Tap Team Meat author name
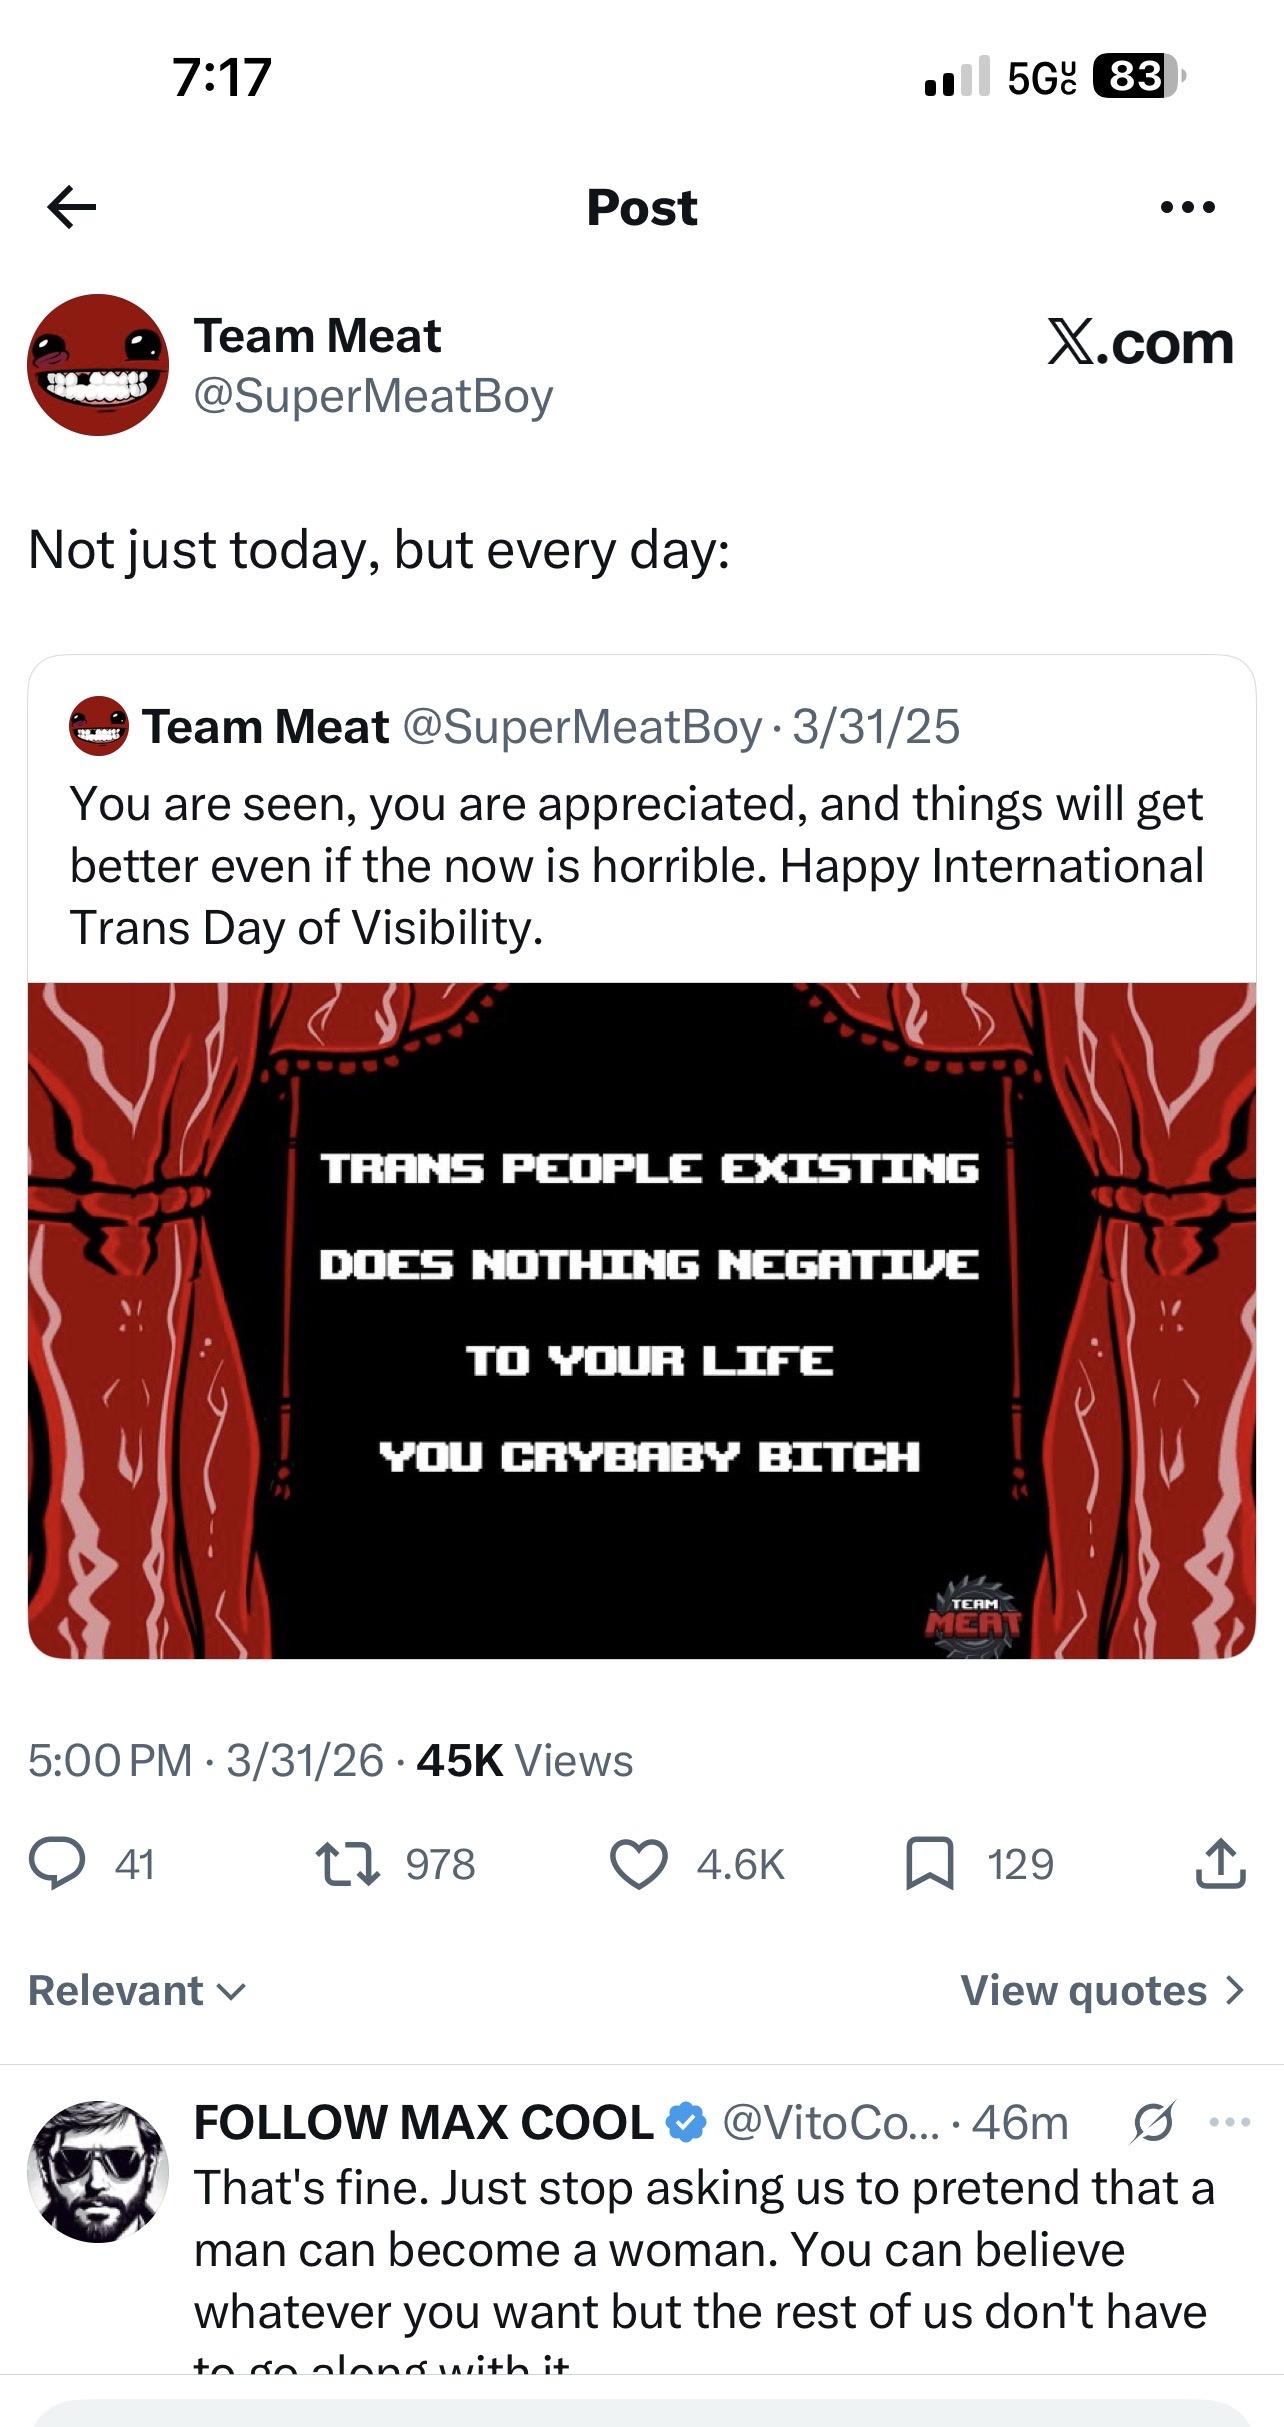The height and width of the screenshot is (2427, 1284). (x=317, y=336)
